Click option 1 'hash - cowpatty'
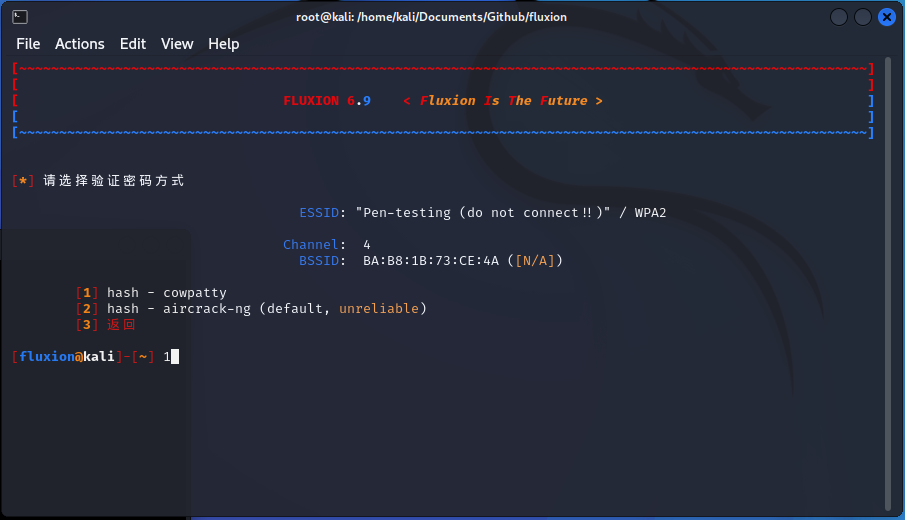The width and height of the screenshot is (905, 520). [151, 293]
